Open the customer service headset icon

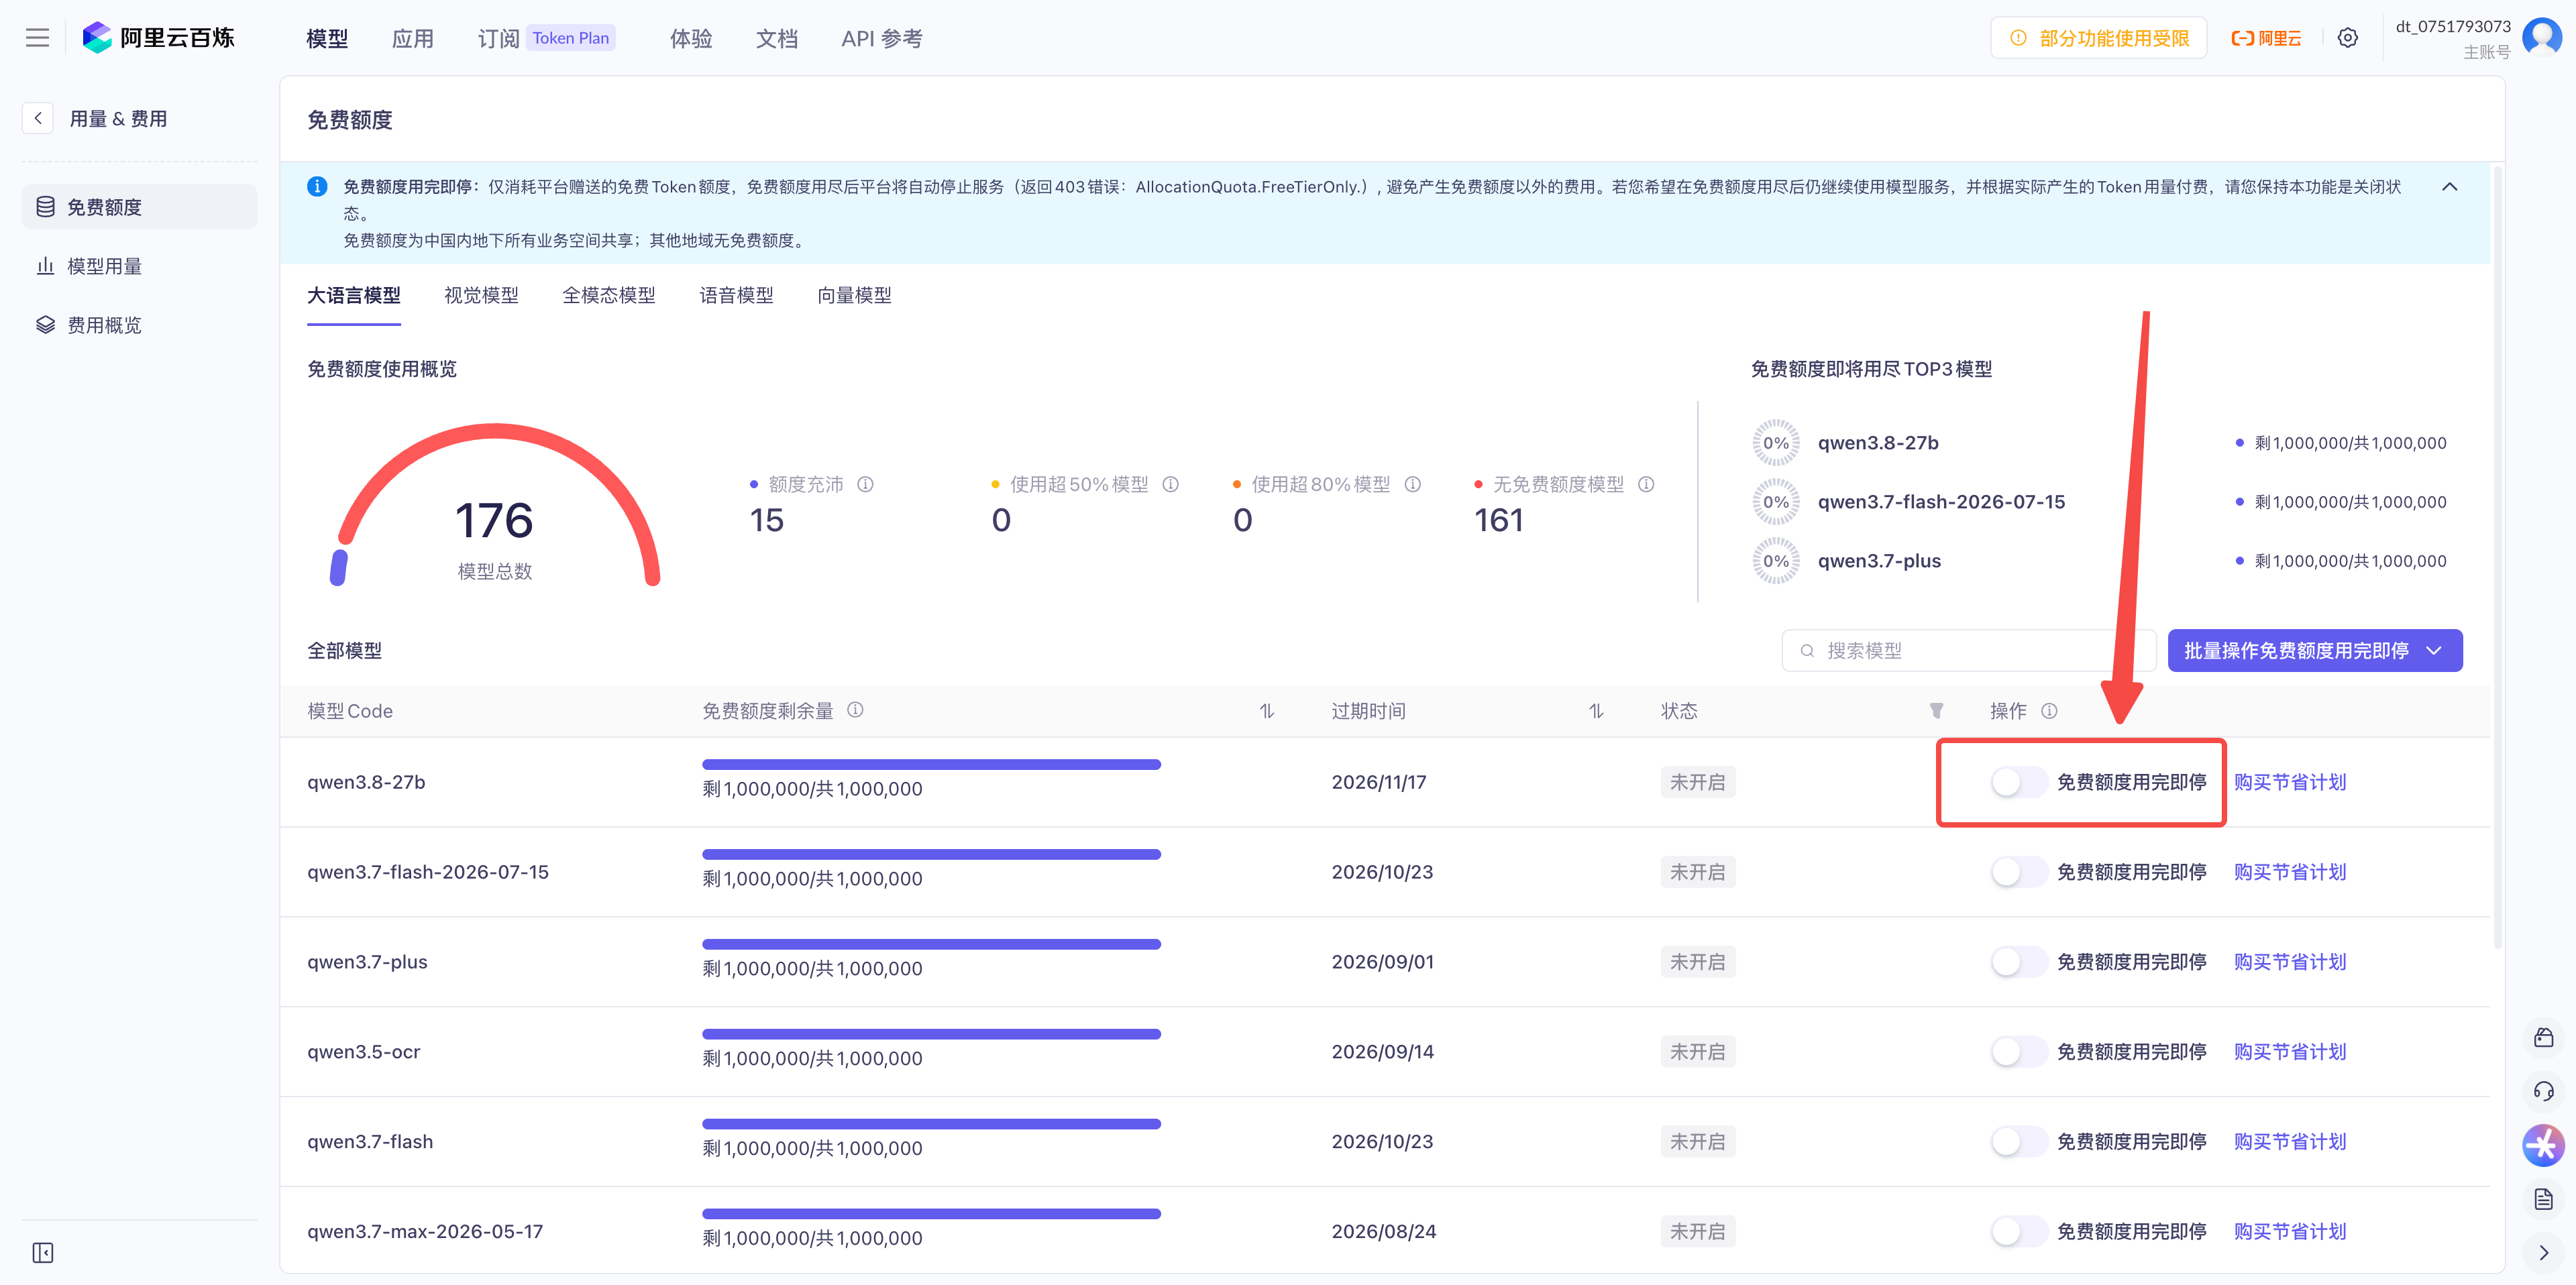(x=2544, y=1091)
